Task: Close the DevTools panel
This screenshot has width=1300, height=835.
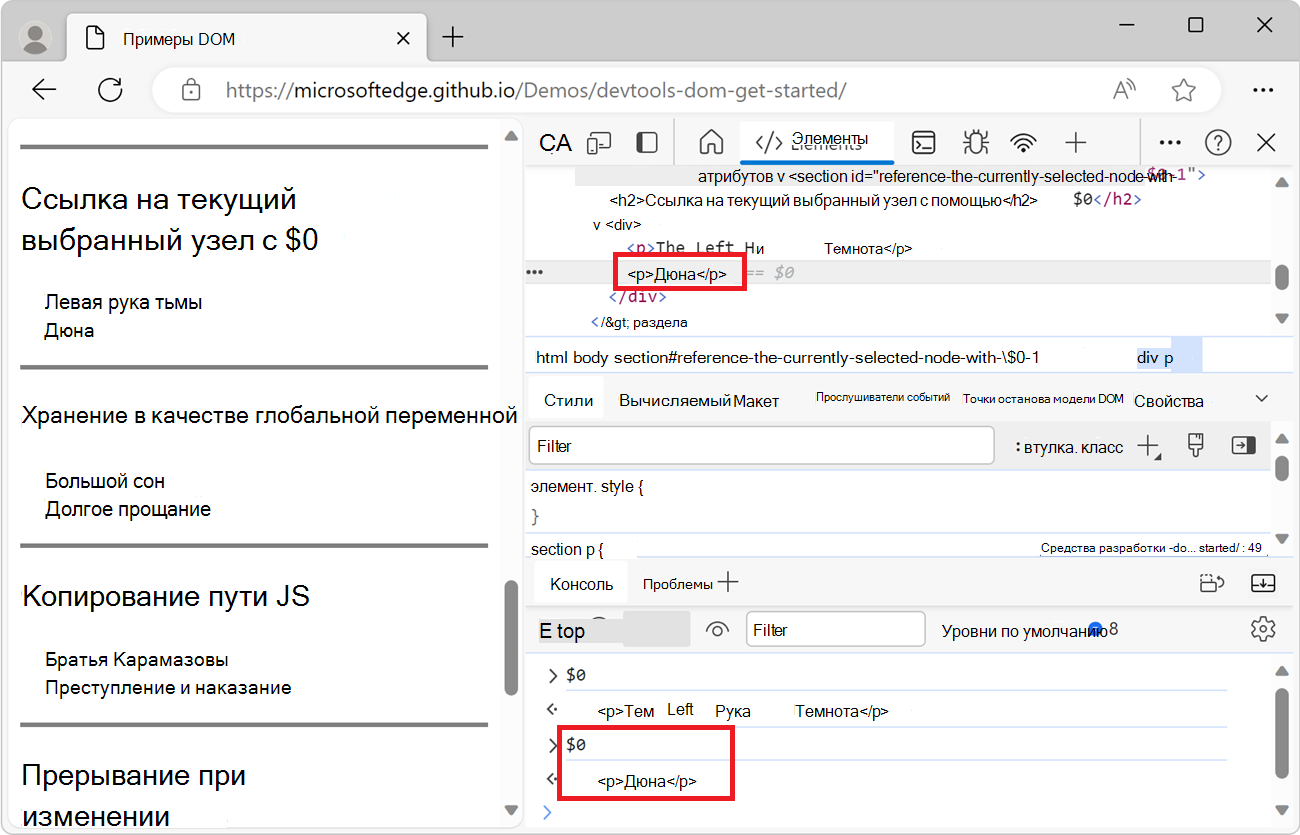Action: pyautogui.click(x=1266, y=143)
